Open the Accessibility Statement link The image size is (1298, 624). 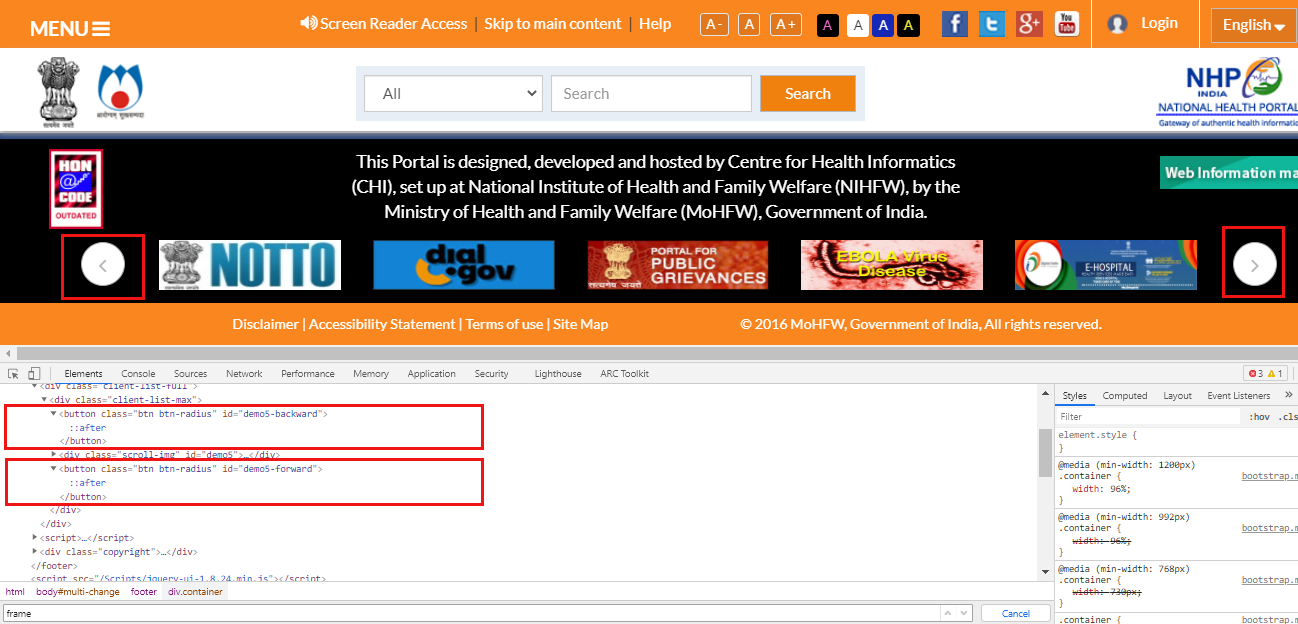[x=382, y=324]
